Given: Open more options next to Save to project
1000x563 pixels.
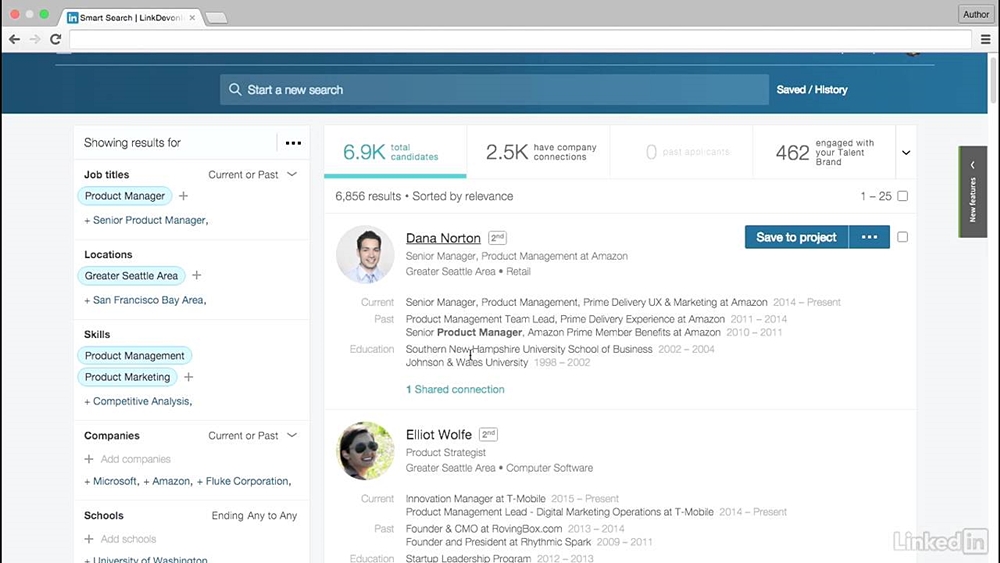Looking at the screenshot, I should (x=869, y=237).
